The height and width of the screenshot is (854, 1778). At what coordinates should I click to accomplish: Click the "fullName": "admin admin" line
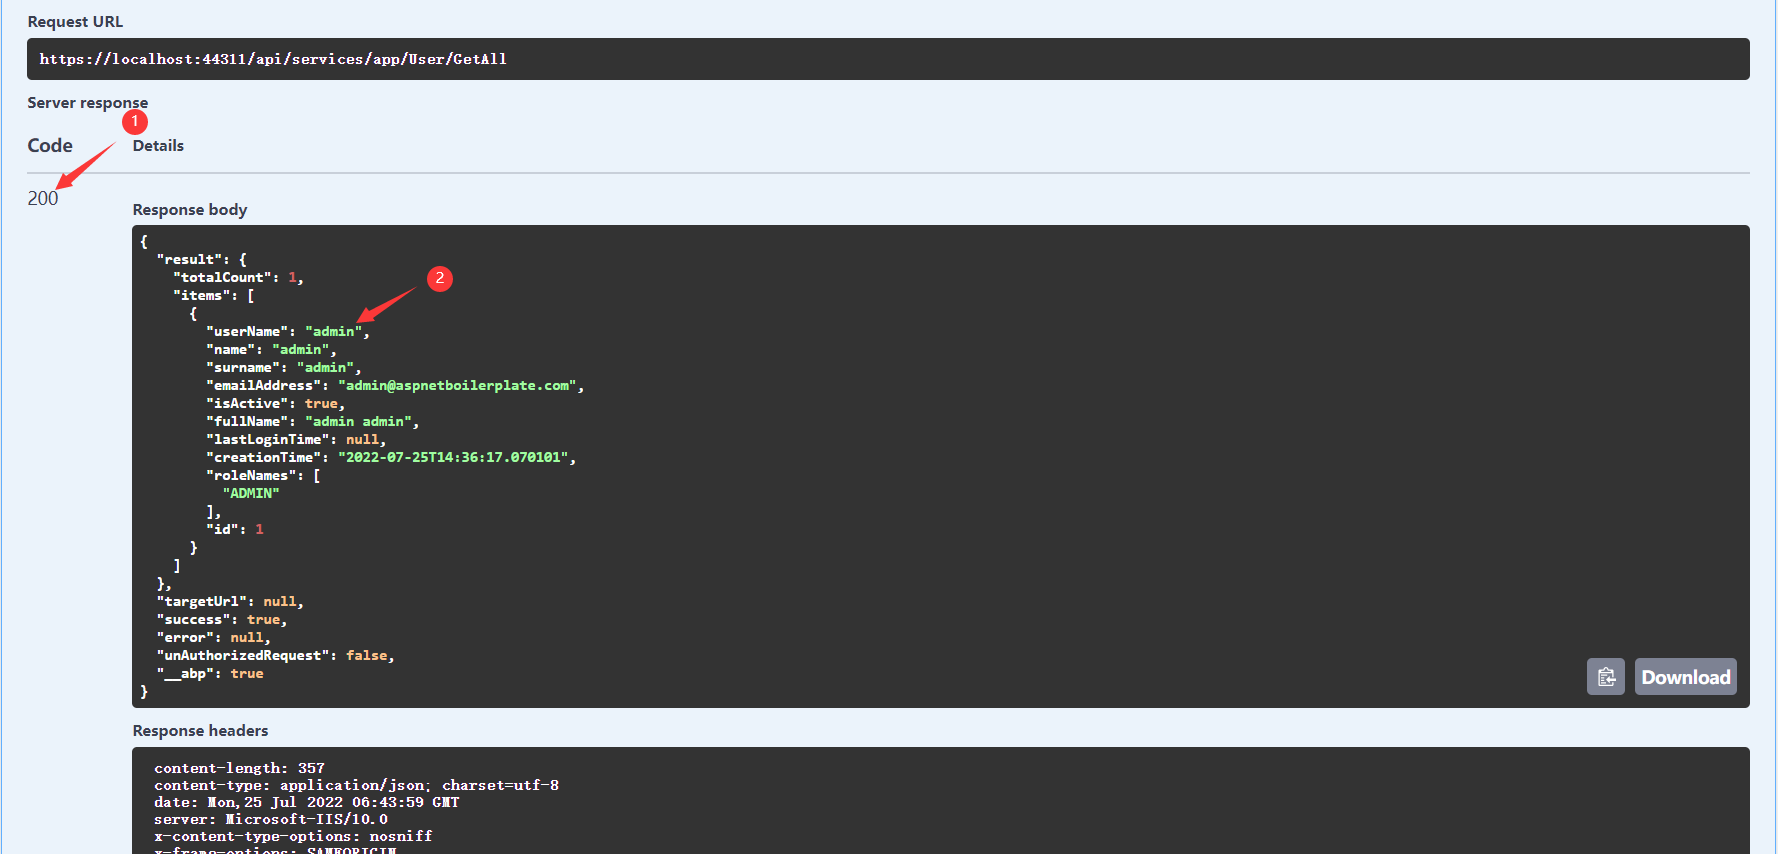[312, 422]
